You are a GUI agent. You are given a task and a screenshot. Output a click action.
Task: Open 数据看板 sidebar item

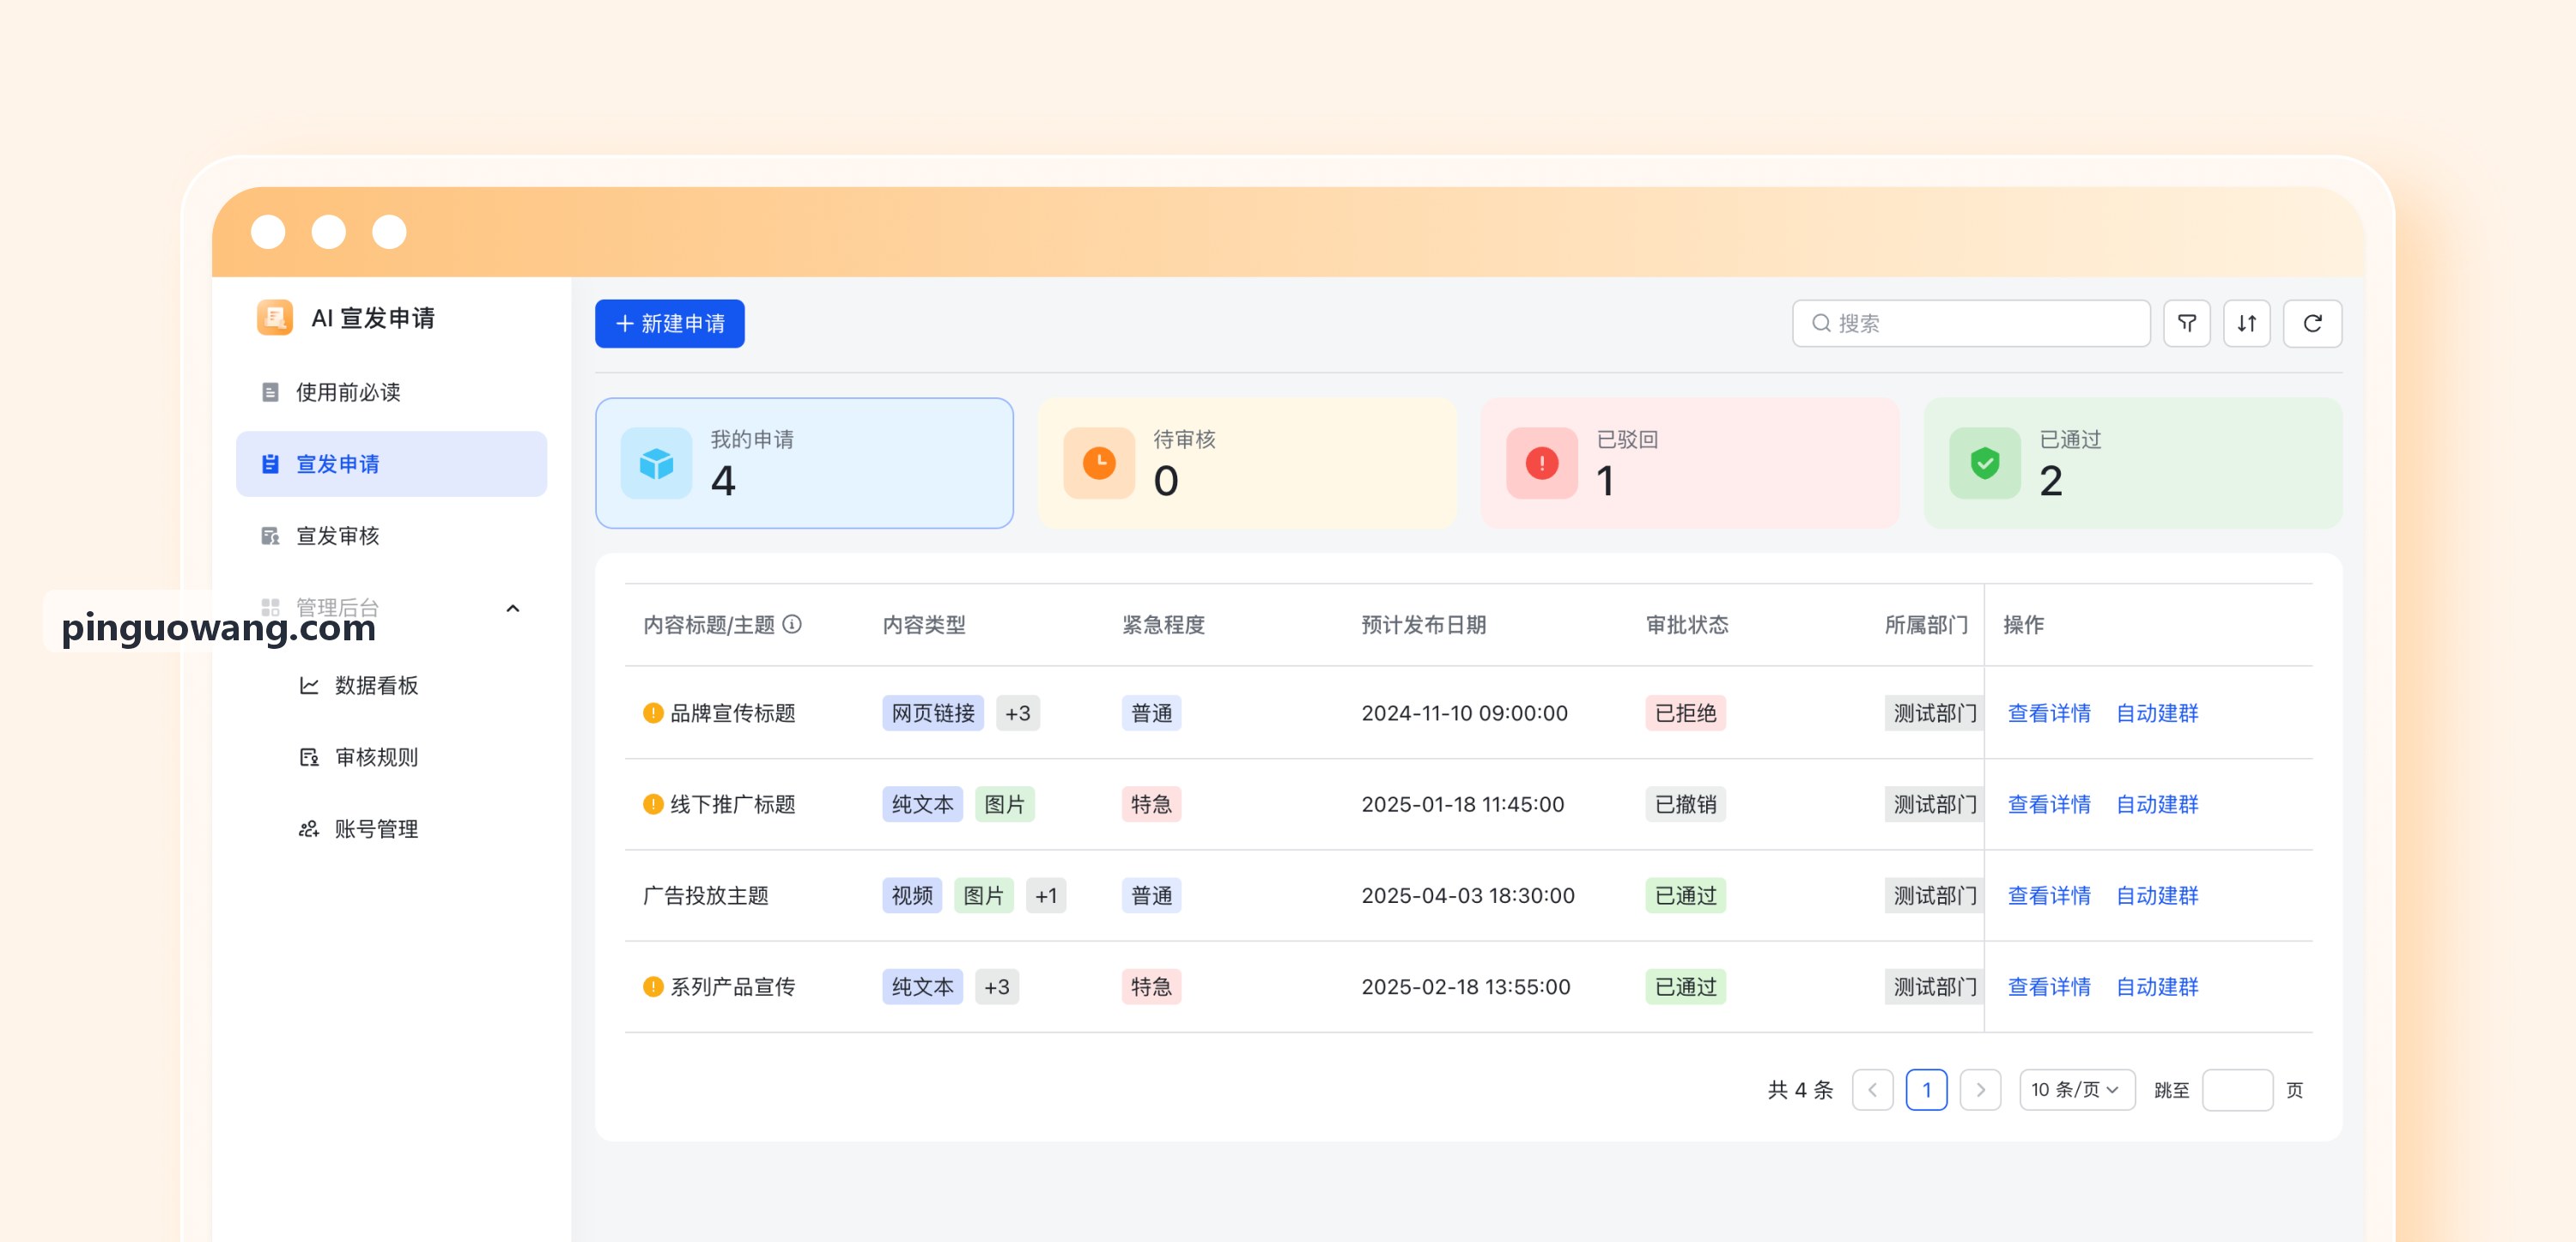coord(391,685)
